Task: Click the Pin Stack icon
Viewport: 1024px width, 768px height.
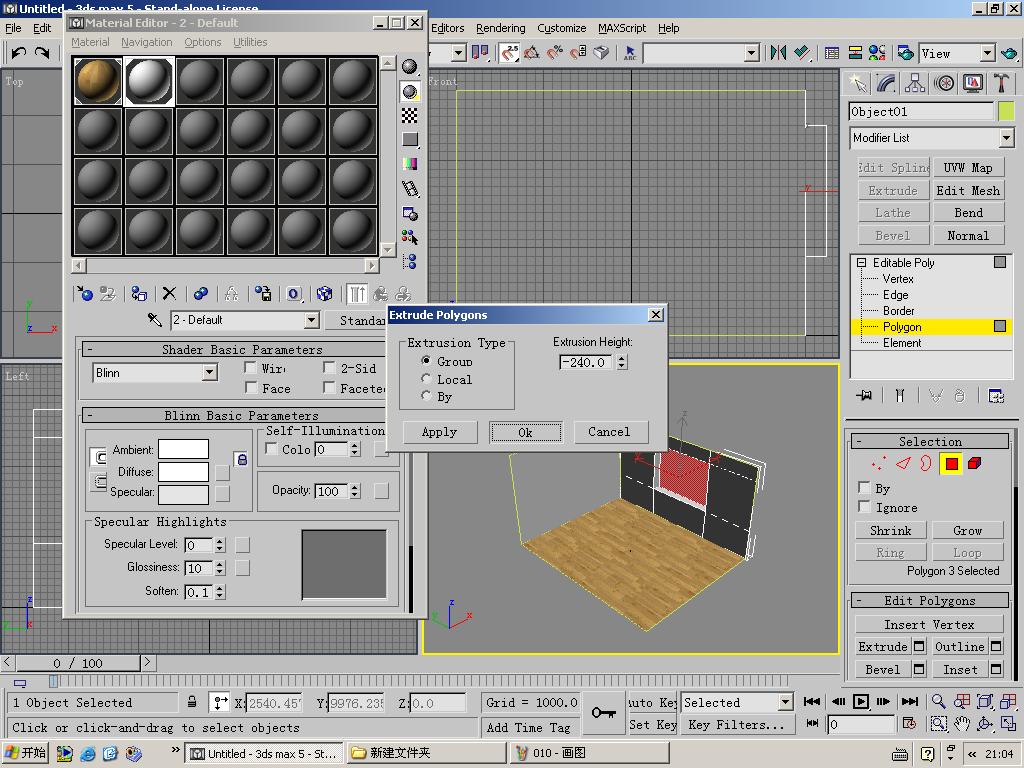Action: [x=864, y=396]
